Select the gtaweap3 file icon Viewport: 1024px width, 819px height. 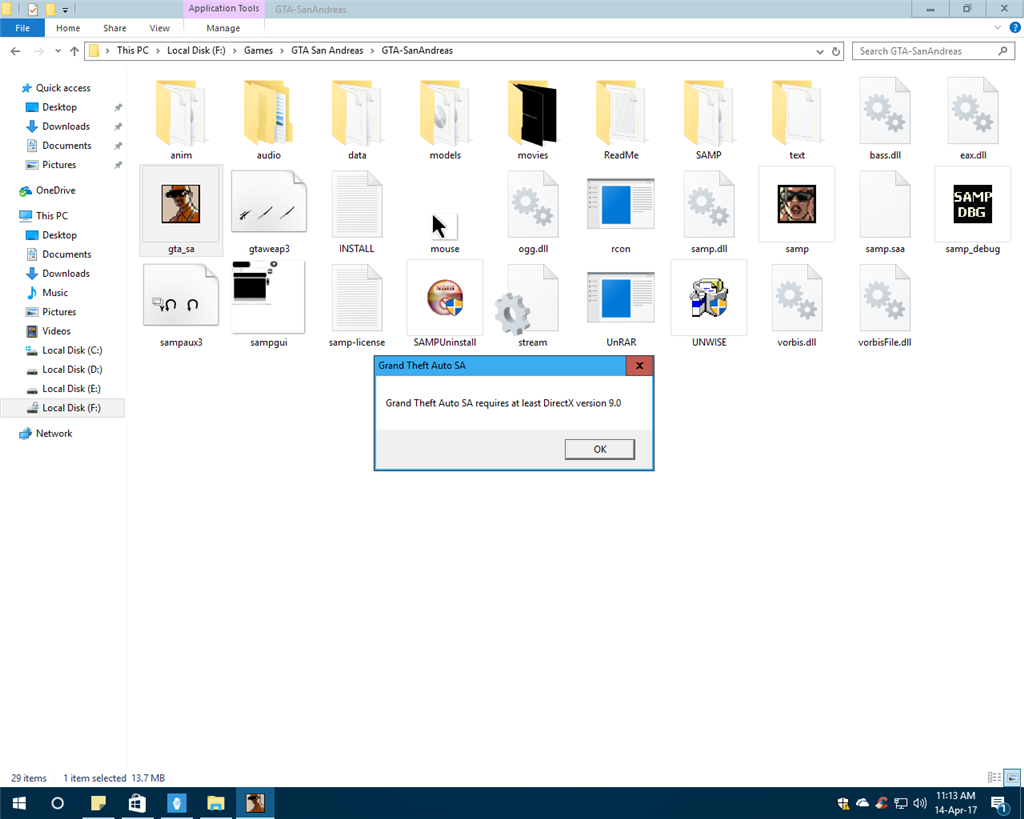click(268, 202)
